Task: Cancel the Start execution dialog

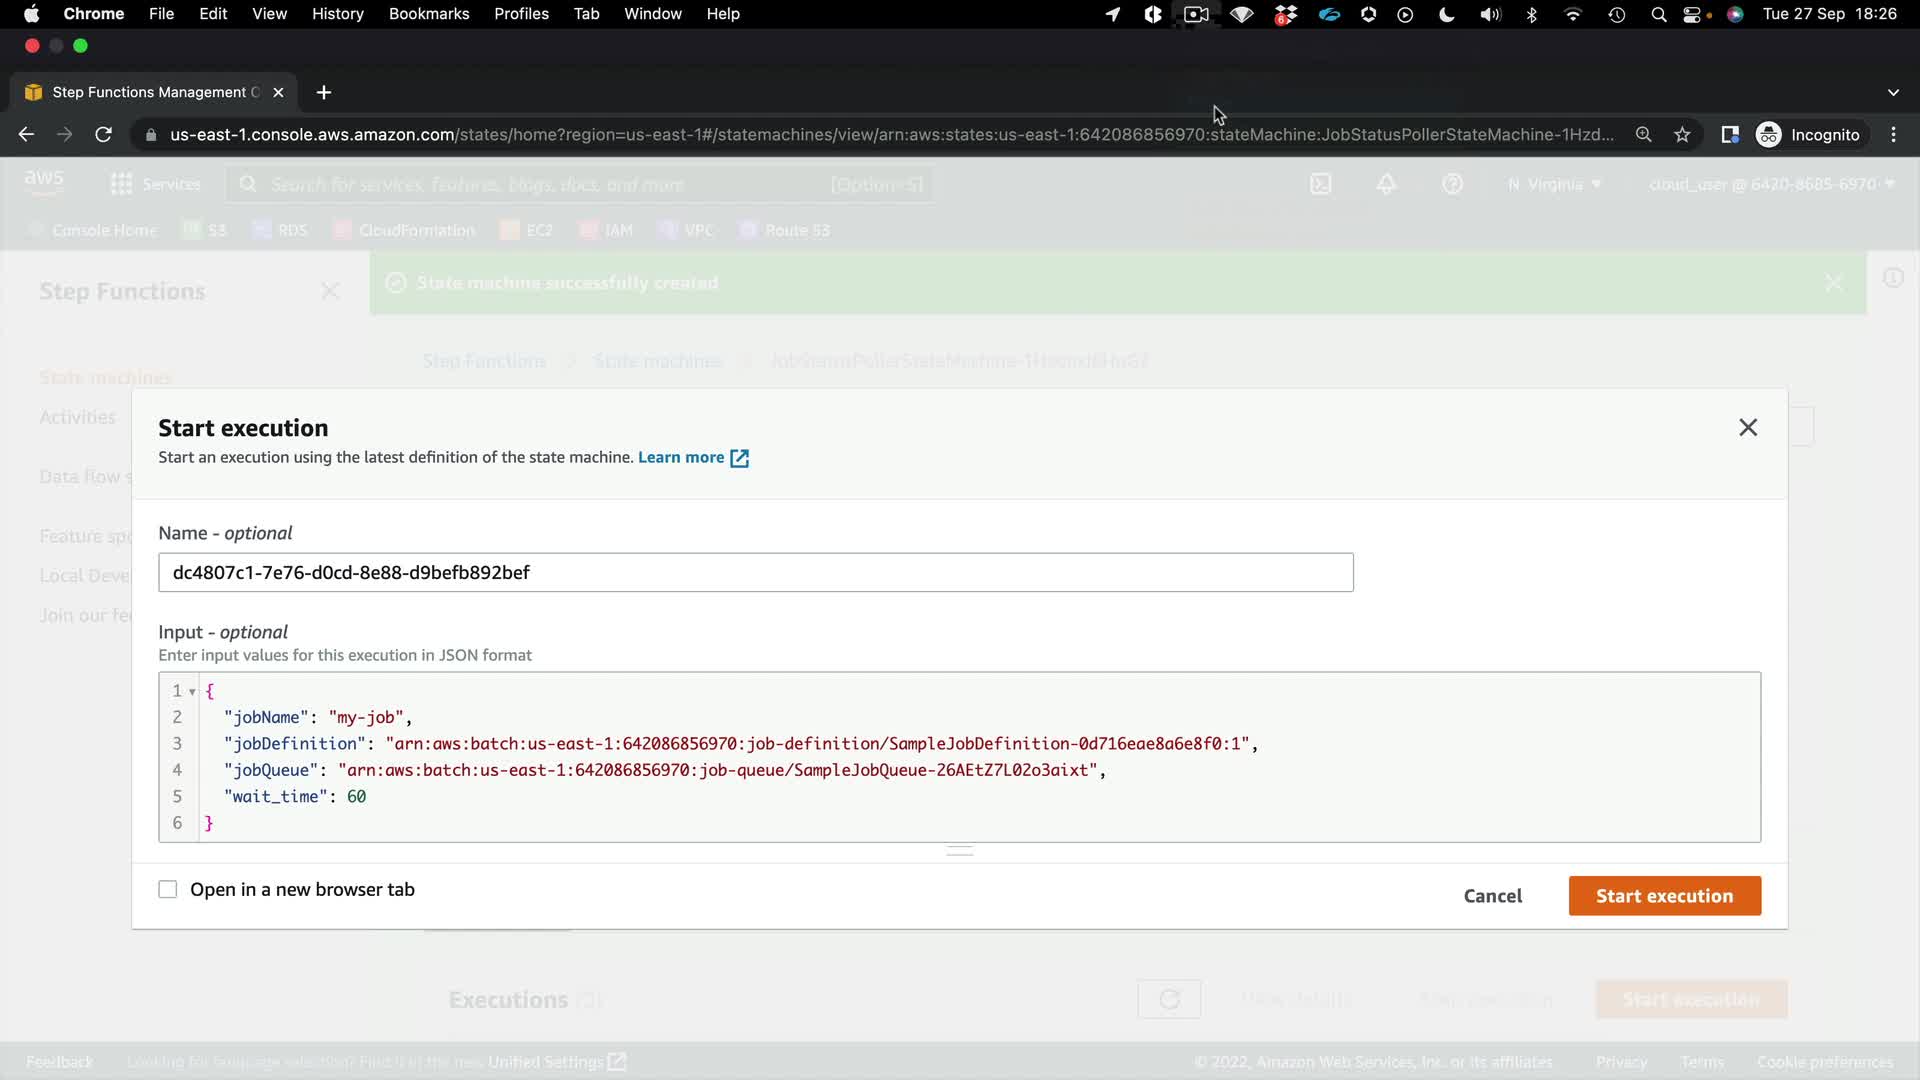Action: point(1492,896)
